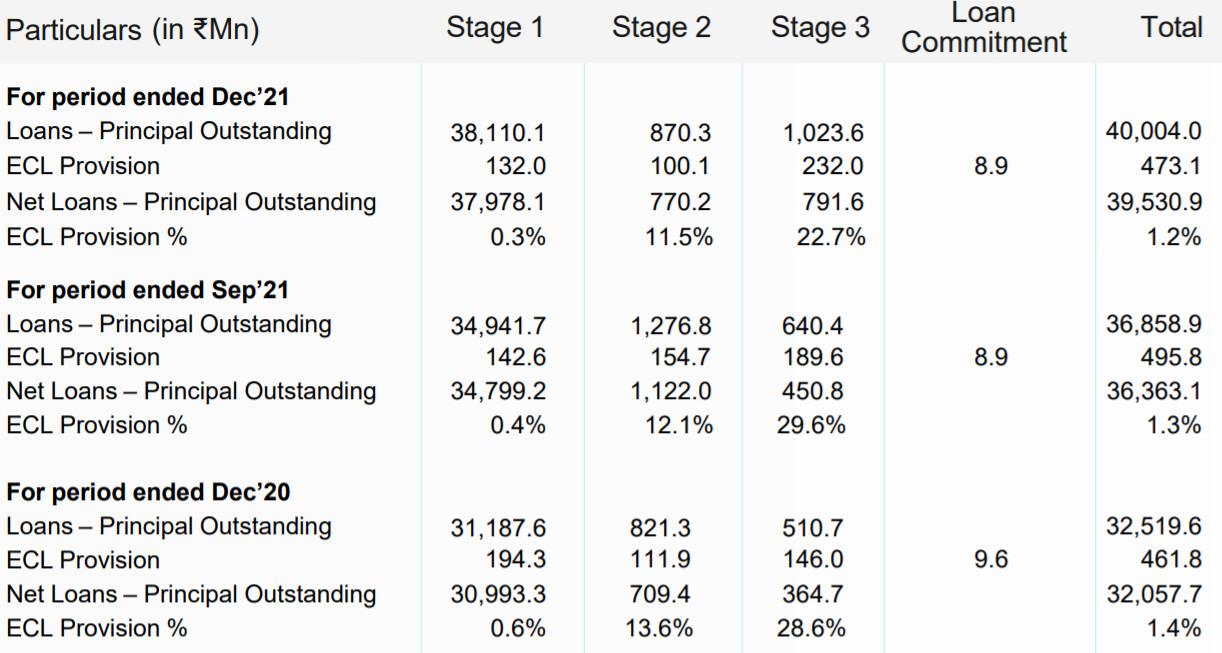Click the Dec'21 total loans value 40,004.0
Image resolution: width=1222 pixels, height=653 pixels.
click(x=1153, y=132)
